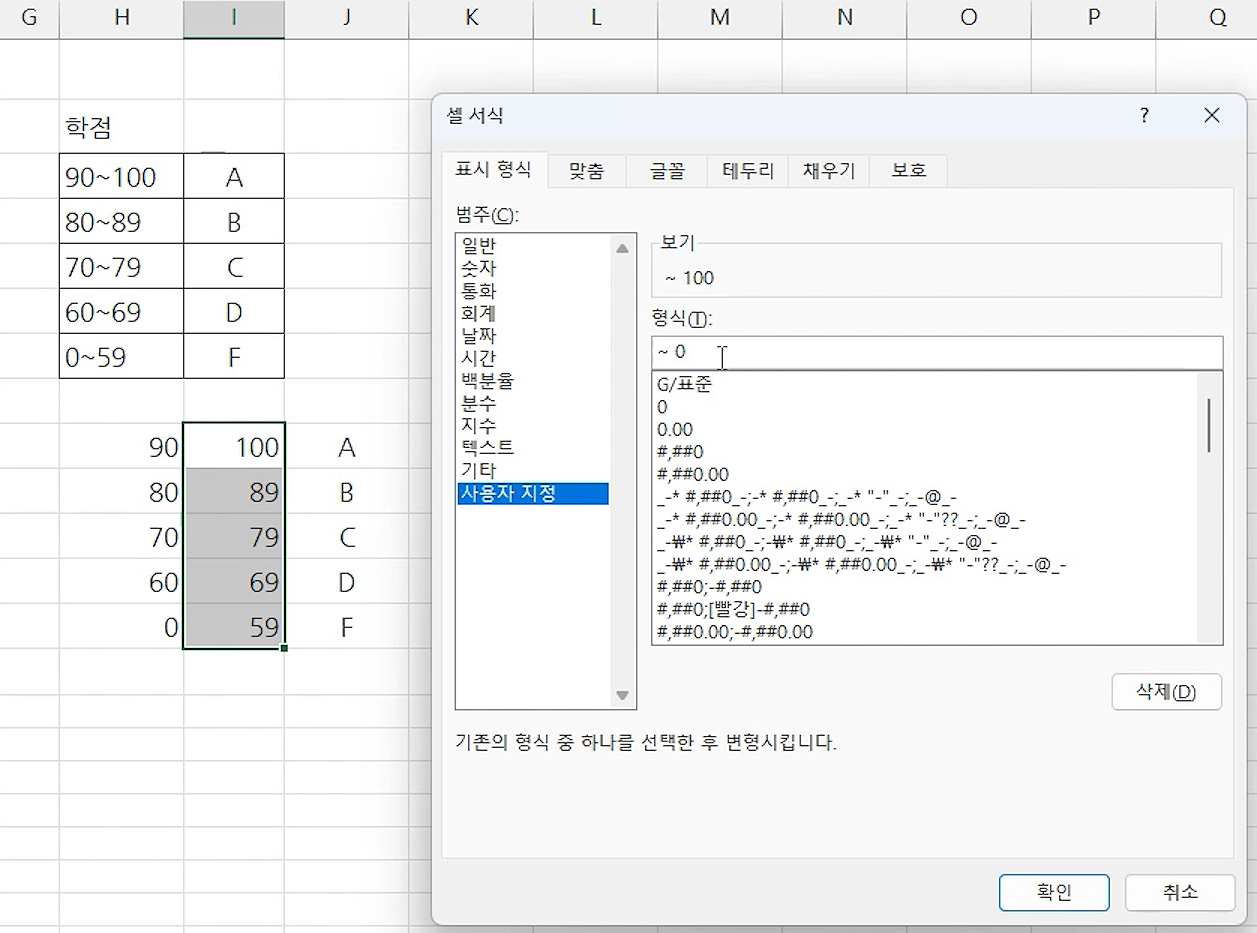Select the 보호 tab

909,171
